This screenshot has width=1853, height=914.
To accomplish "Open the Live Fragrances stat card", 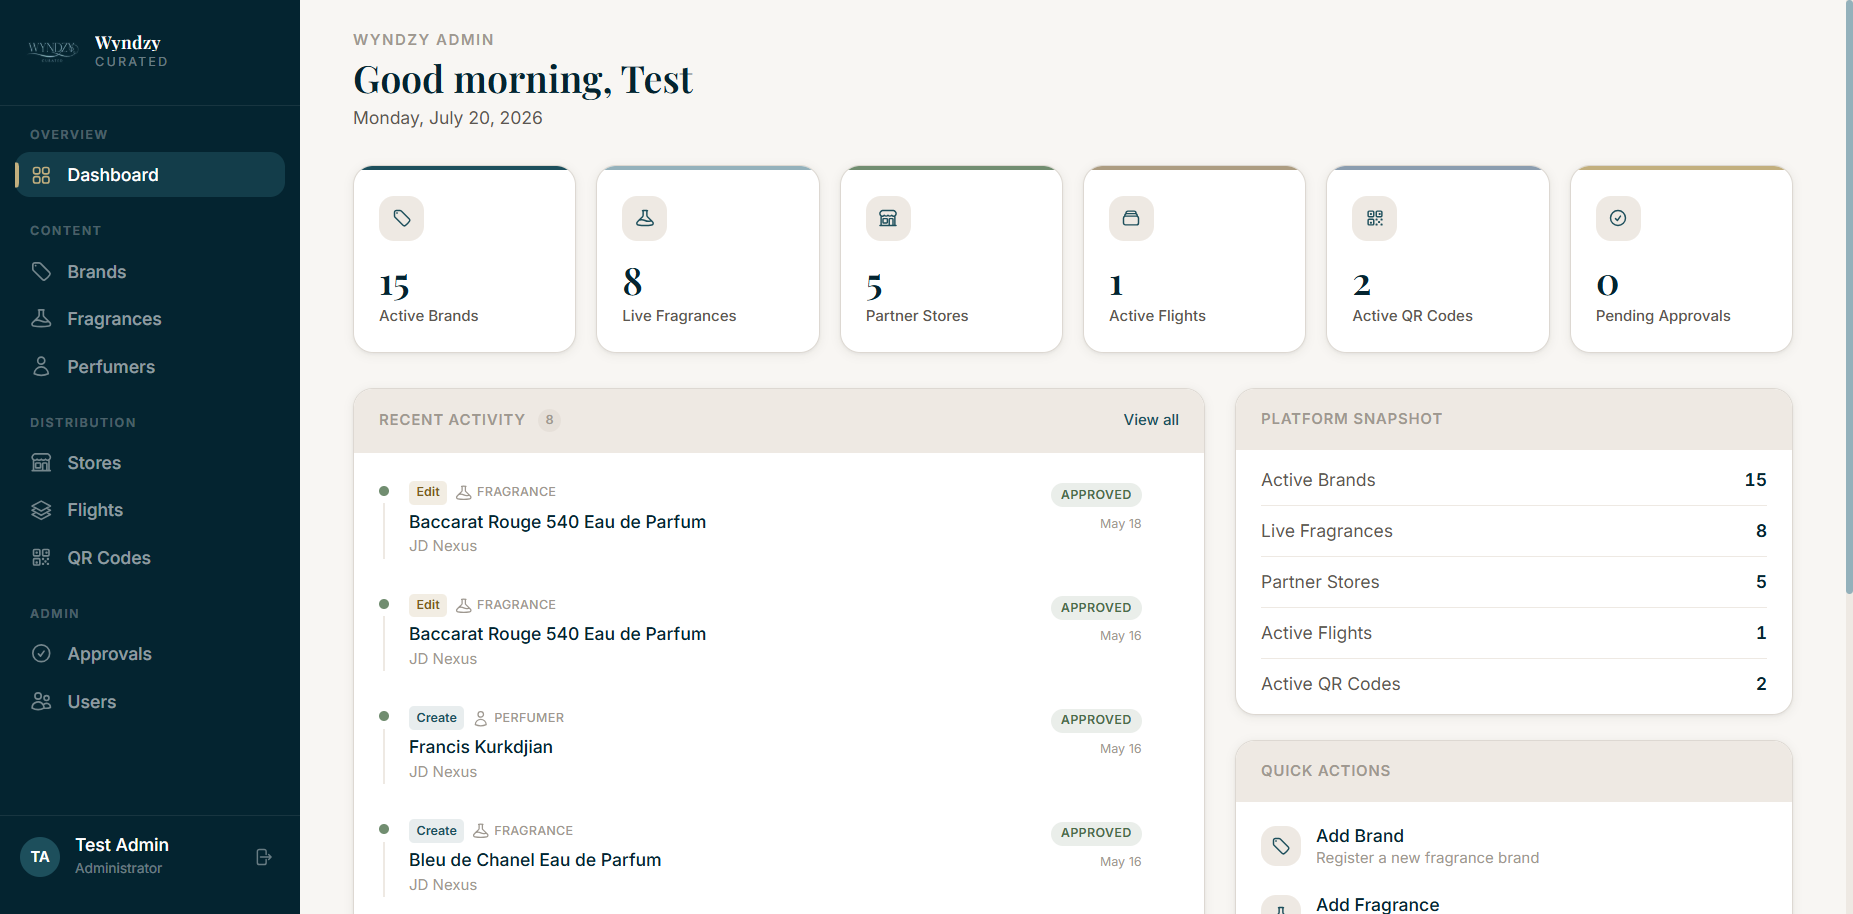I will click(708, 259).
